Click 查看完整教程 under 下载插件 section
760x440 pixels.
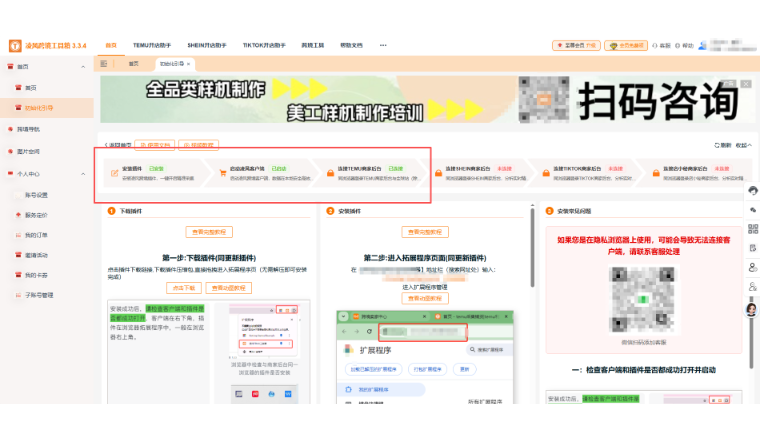pos(209,232)
